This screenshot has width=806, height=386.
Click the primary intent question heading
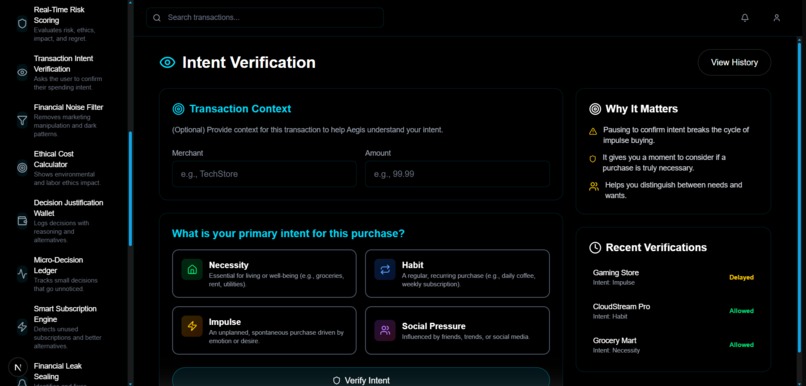[288, 234]
